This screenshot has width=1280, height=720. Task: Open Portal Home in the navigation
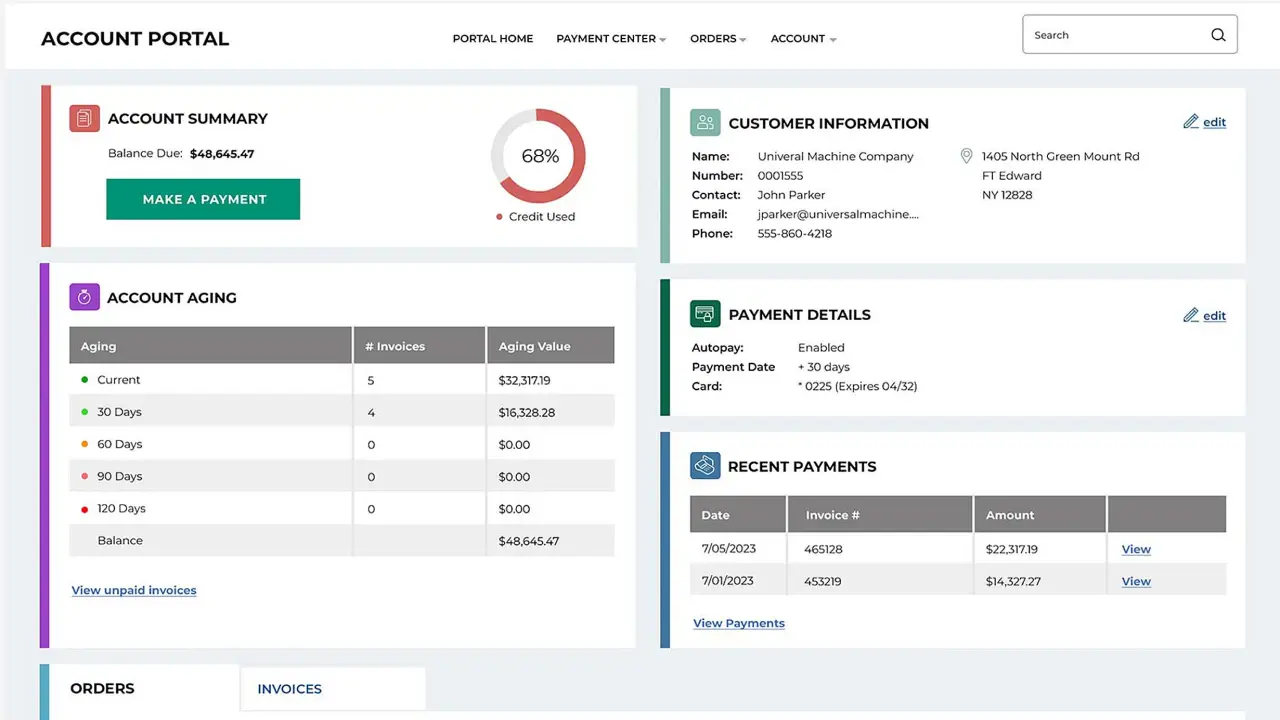point(493,39)
